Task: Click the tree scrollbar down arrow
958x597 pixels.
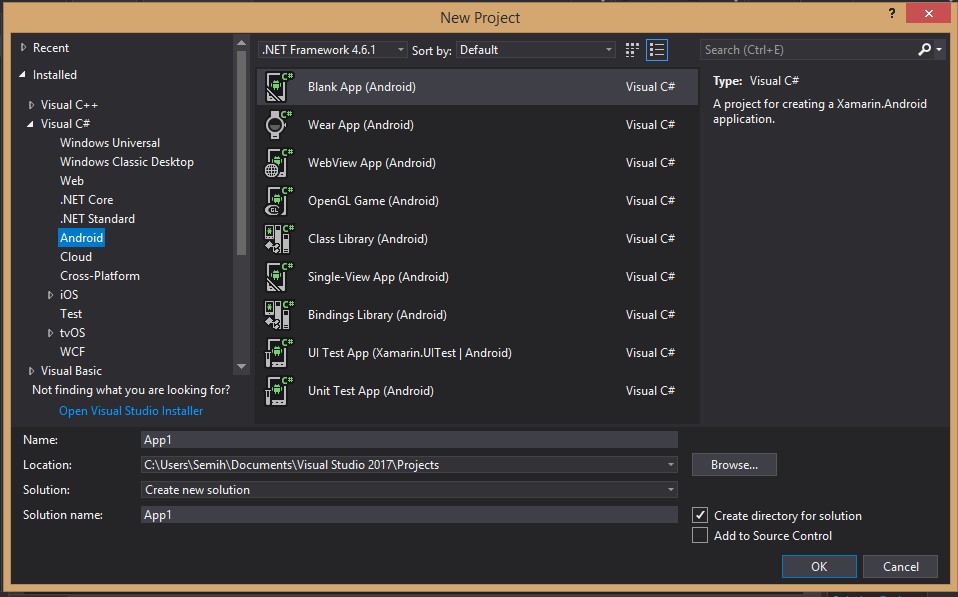Action: pos(241,367)
